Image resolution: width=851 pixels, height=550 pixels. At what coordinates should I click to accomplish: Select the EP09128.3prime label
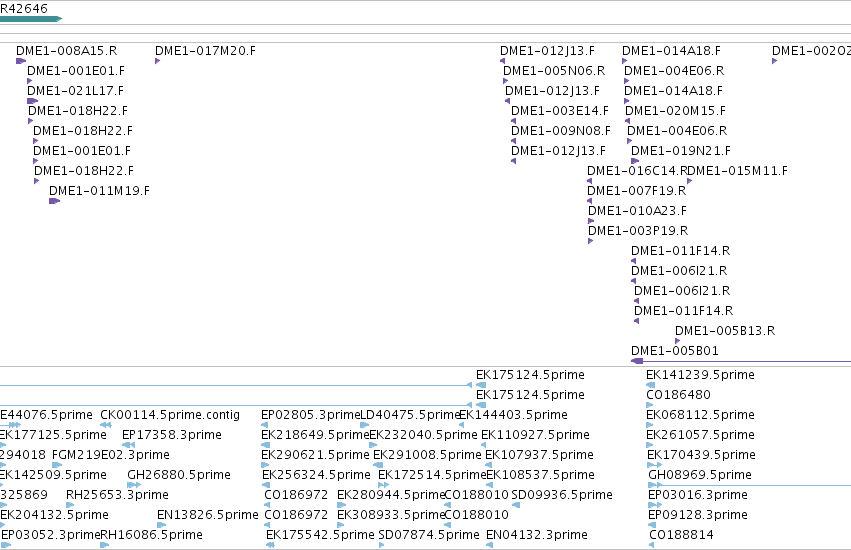click(698, 516)
